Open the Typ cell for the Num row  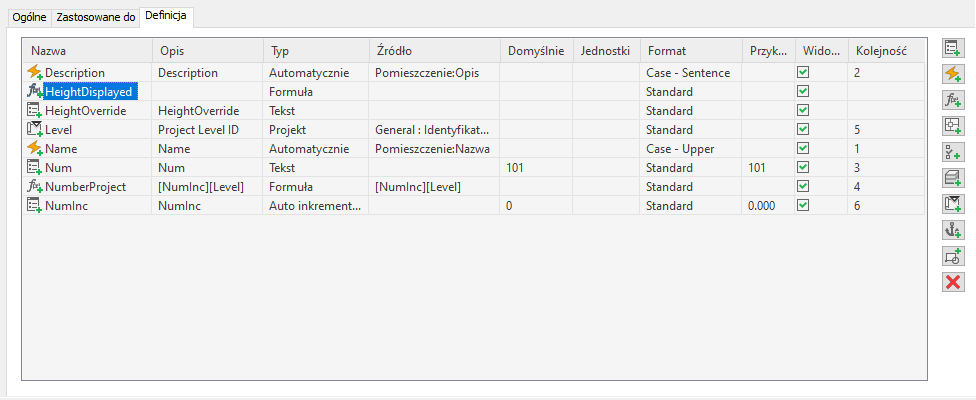click(315, 167)
